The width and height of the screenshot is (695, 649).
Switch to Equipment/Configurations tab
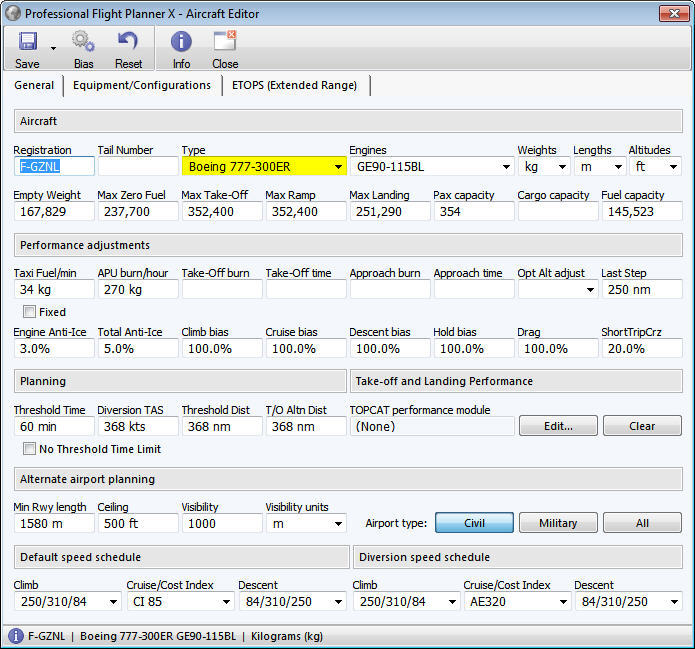[x=142, y=85]
